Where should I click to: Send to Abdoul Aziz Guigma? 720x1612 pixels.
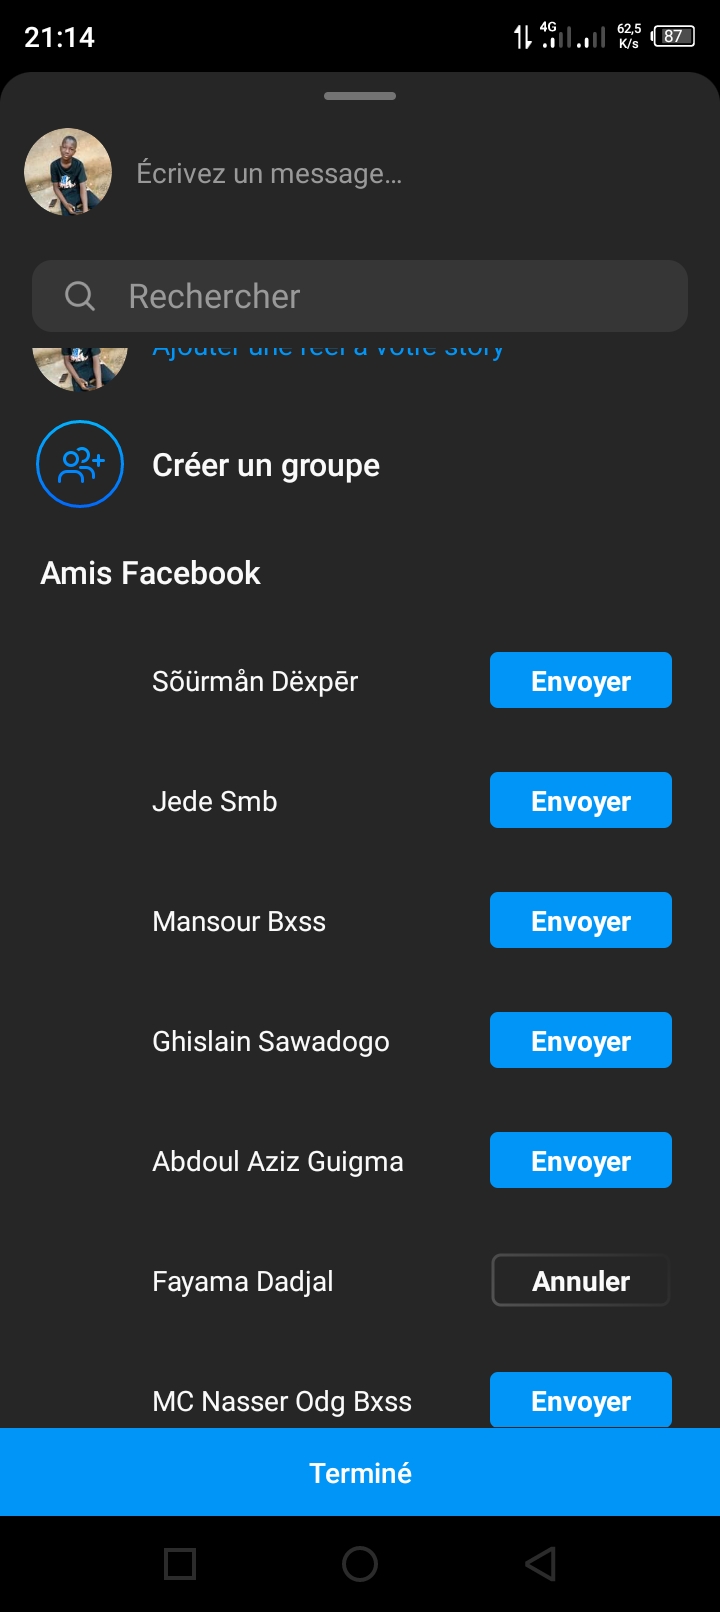point(580,1161)
